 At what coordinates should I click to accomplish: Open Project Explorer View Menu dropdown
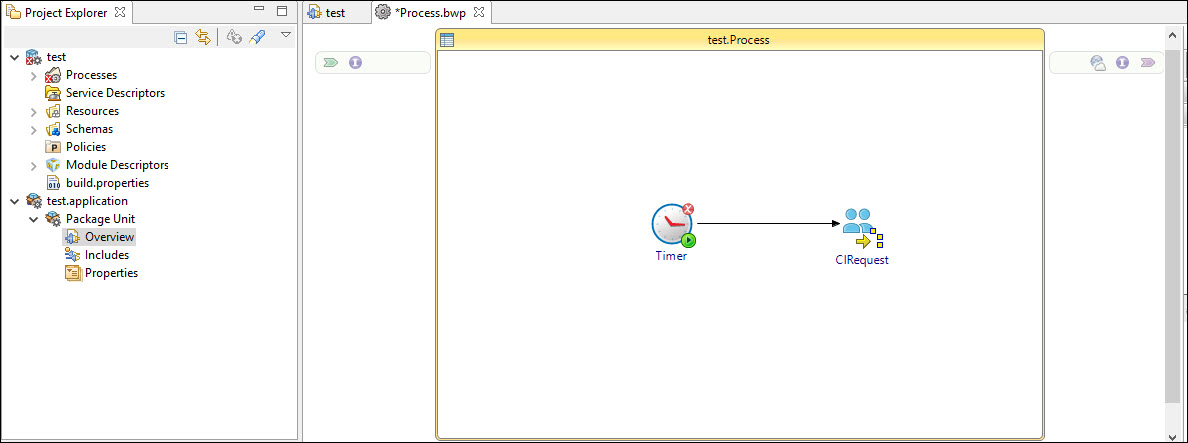click(286, 35)
